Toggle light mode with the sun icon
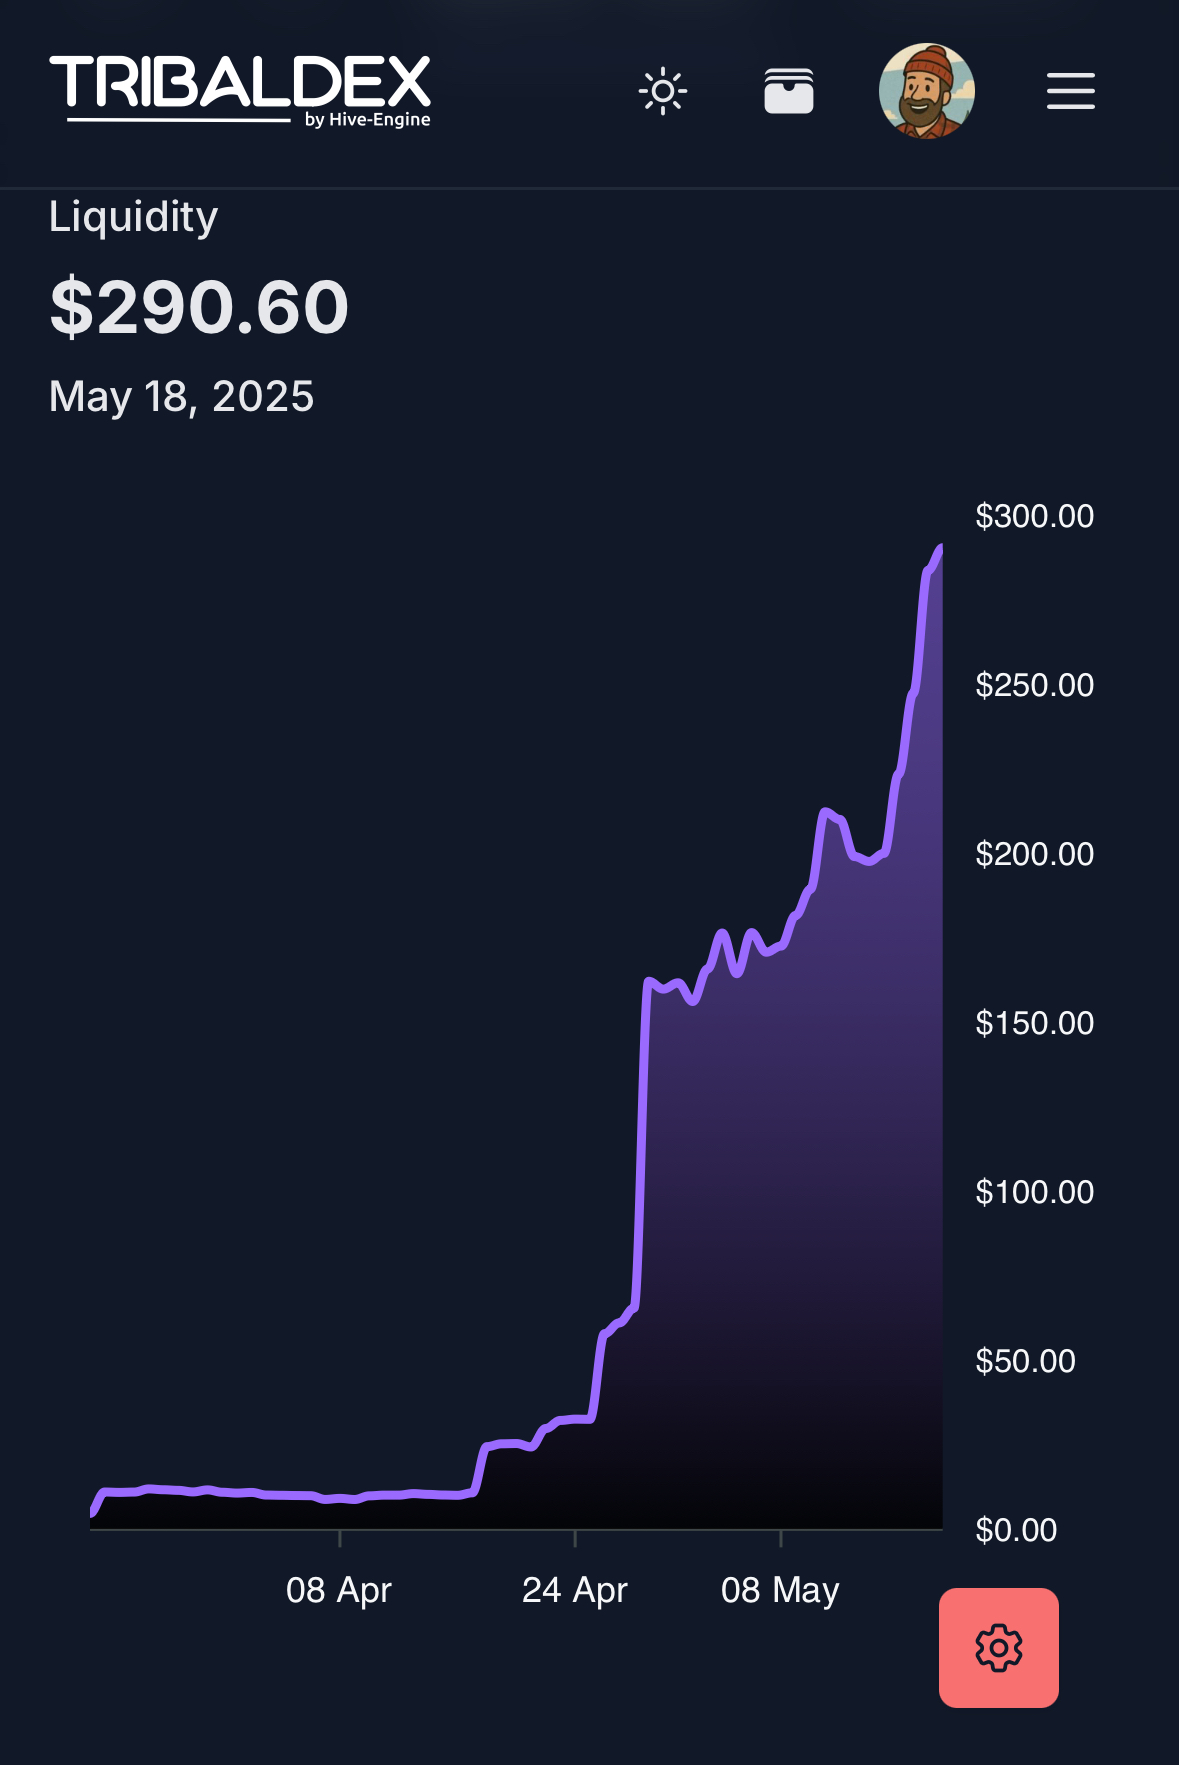This screenshot has width=1179, height=1765. (663, 92)
